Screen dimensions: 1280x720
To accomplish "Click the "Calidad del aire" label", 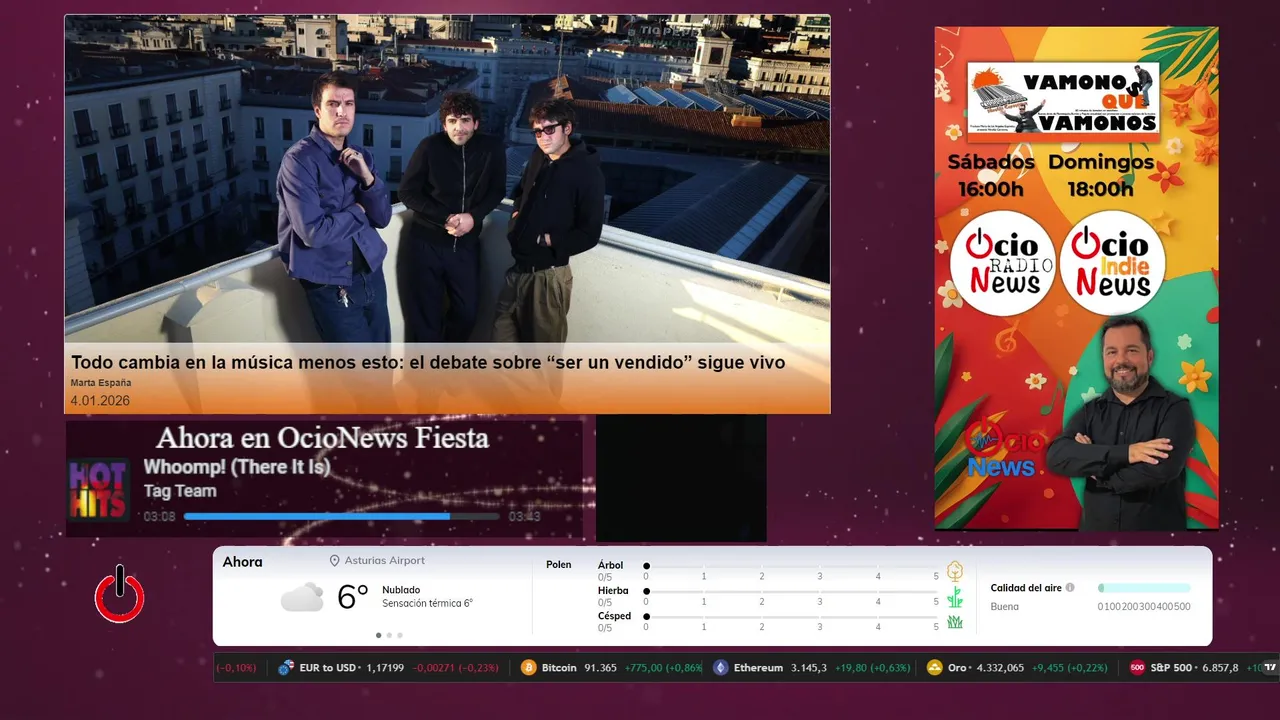I will pos(1026,588).
